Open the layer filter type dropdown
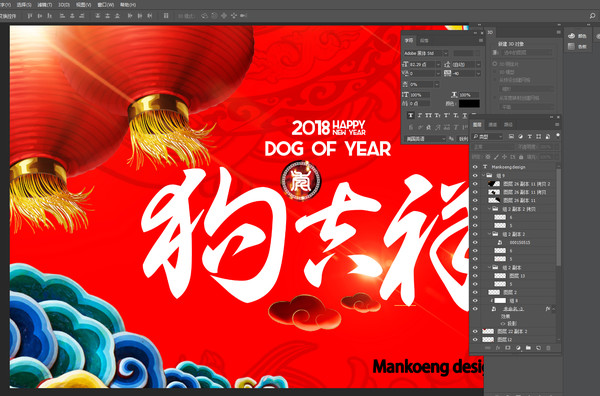The height and width of the screenshot is (396, 600). click(488, 137)
